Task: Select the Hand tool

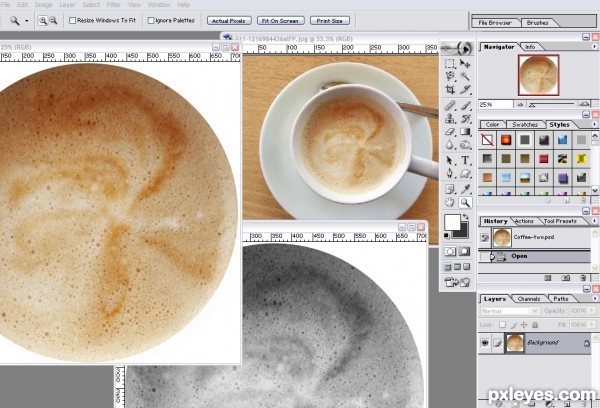Action: pos(450,202)
